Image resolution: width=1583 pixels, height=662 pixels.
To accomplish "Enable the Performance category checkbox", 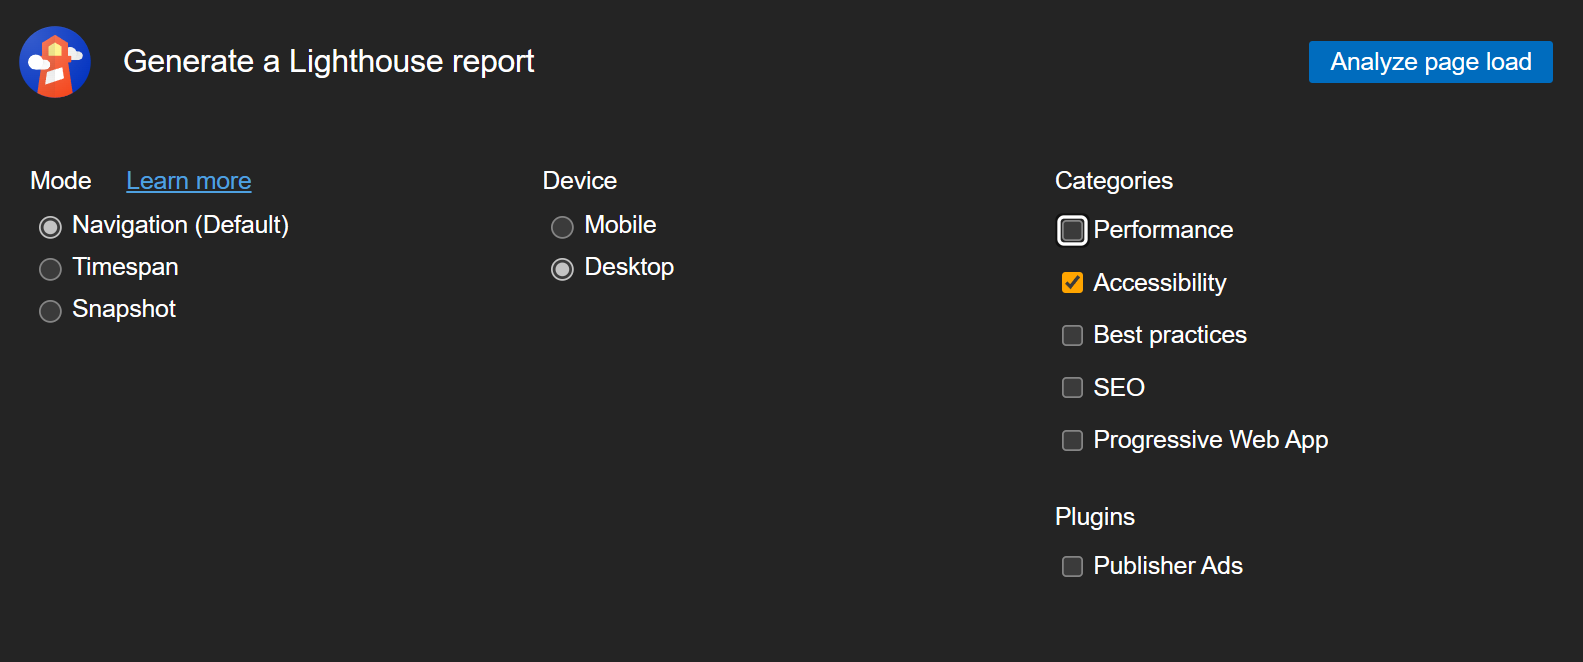I will pos(1072,231).
